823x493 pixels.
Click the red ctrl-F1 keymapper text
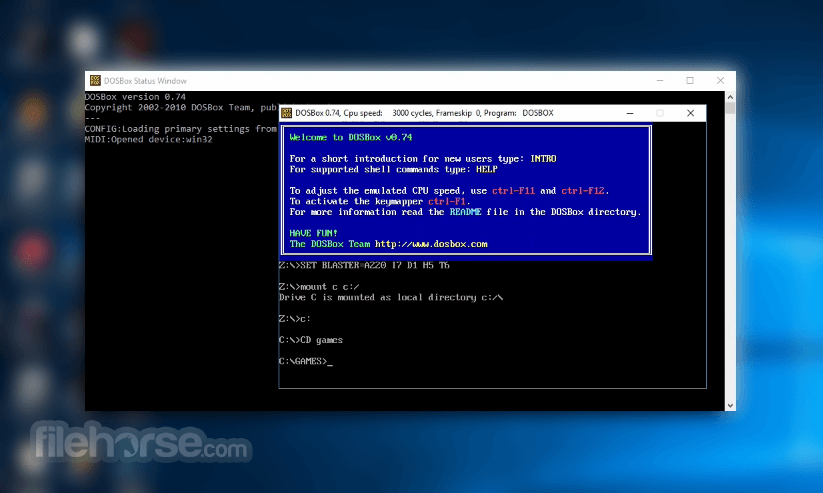(x=447, y=202)
